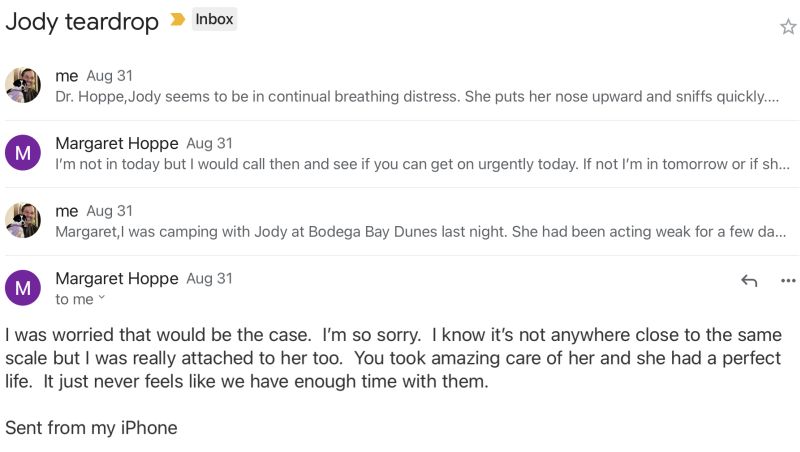Toggle the yellow importance marker

(177, 20)
